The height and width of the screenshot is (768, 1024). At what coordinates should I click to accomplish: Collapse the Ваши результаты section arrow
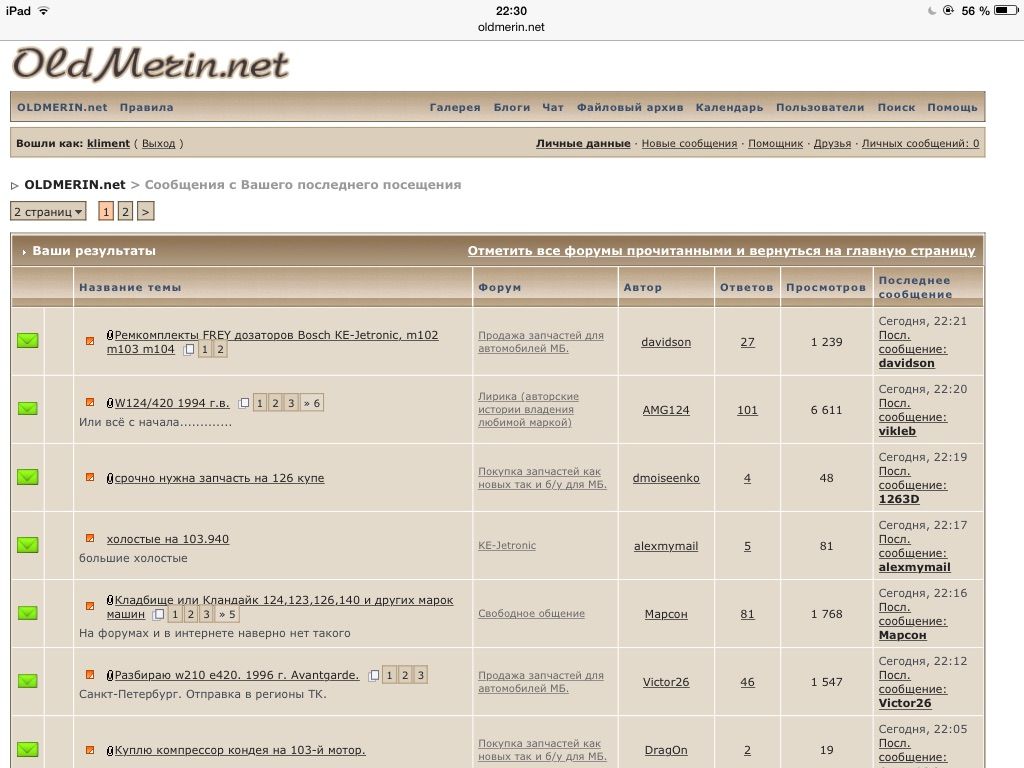tap(24, 252)
